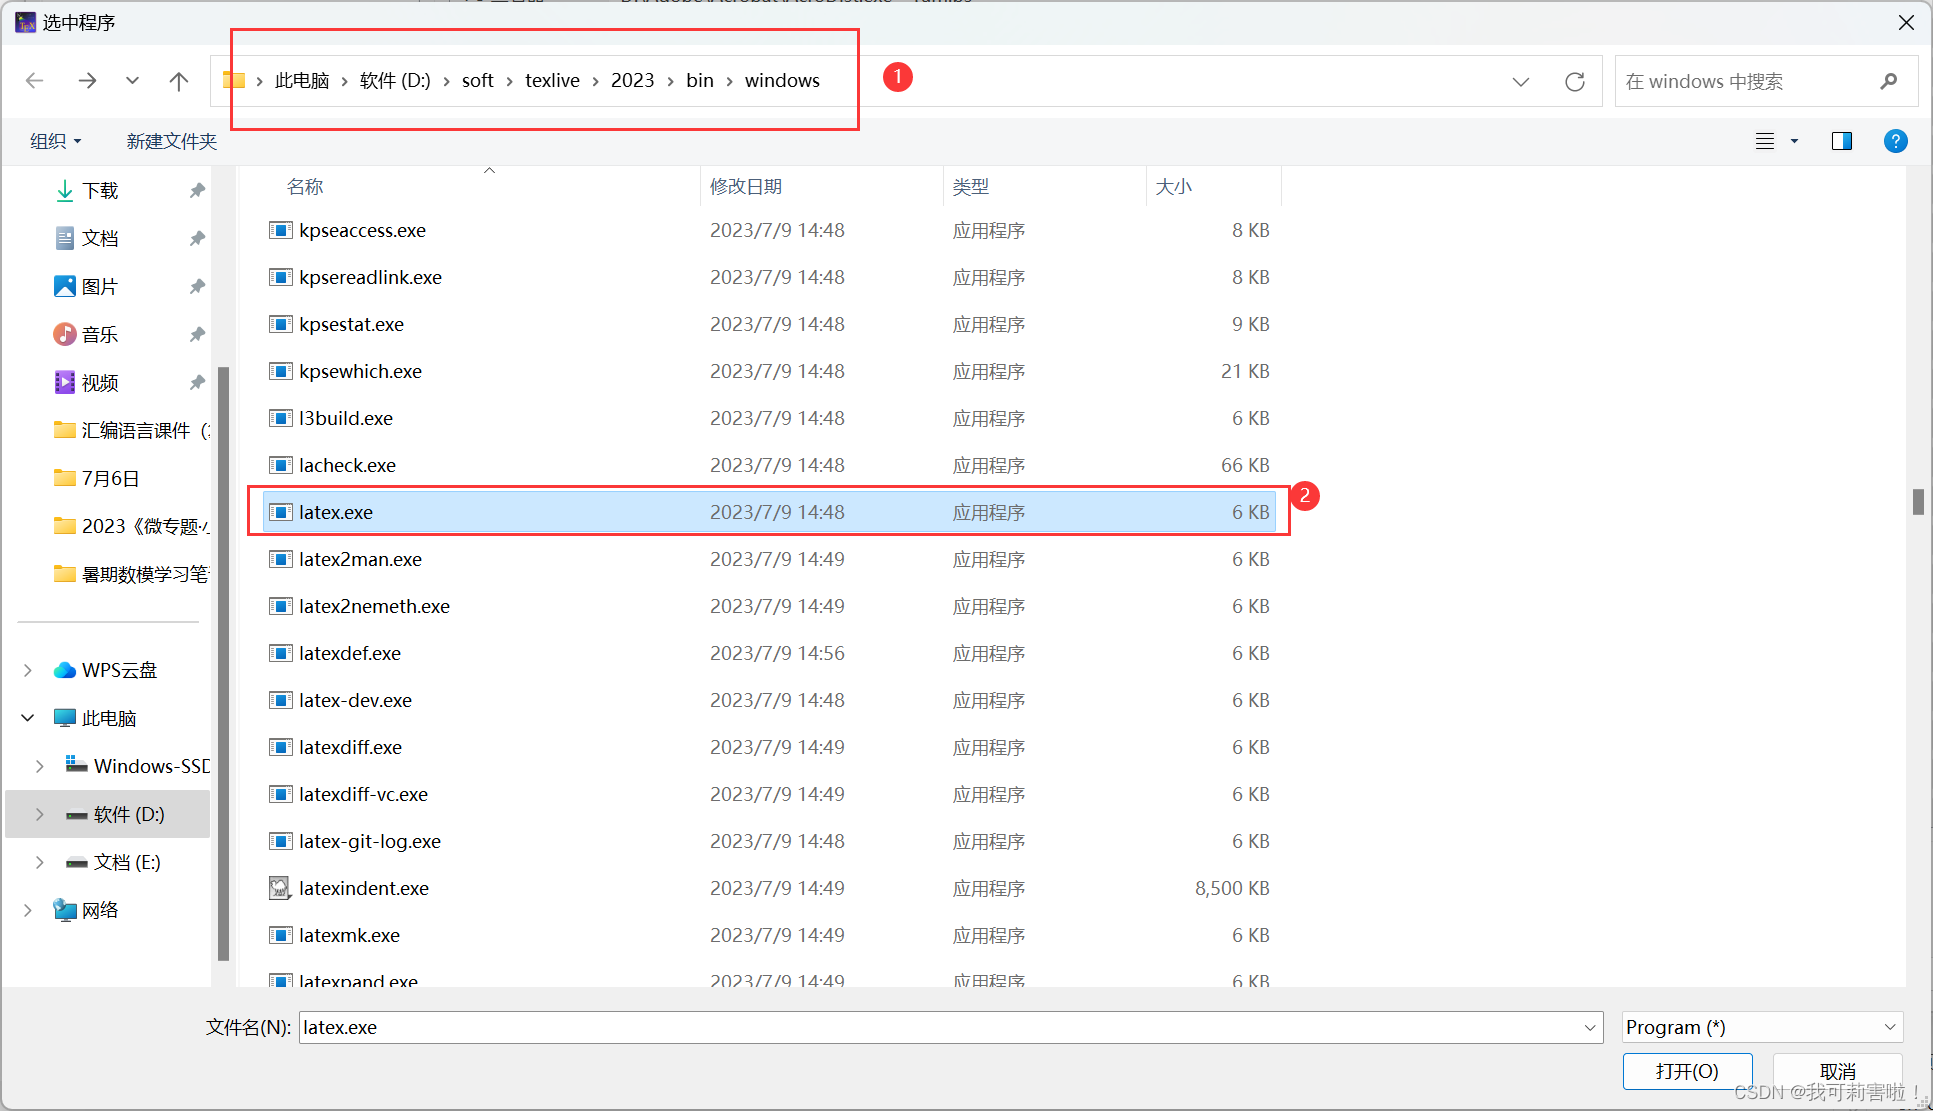
Task: Open the Program (*) file type dropdown
Action: tap(1761, 1027)
